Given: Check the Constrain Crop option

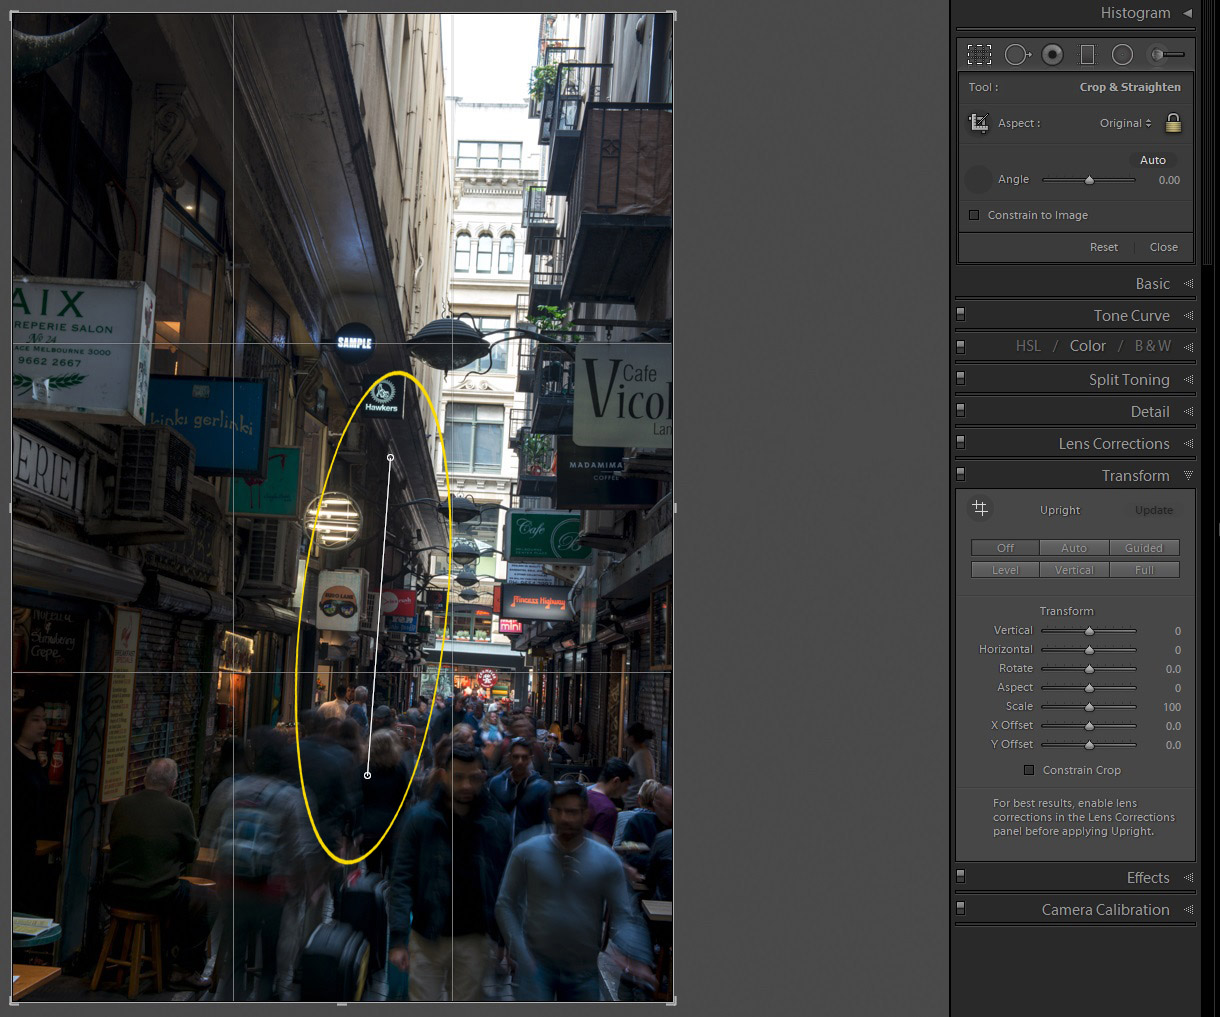Looking at the screenshot, I should pyautogui.click(x=1029, y=770).
